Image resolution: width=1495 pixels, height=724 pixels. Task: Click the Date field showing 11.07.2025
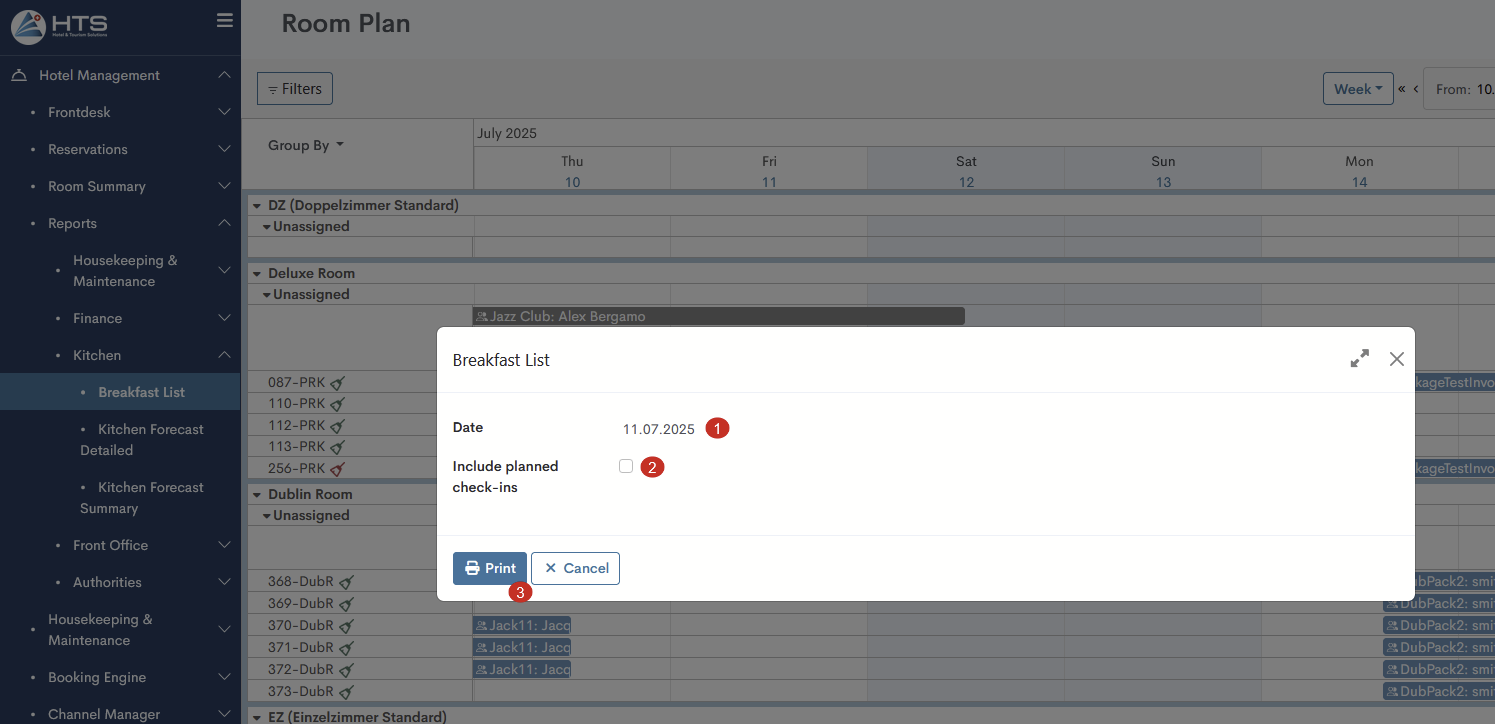pos(658,429)
